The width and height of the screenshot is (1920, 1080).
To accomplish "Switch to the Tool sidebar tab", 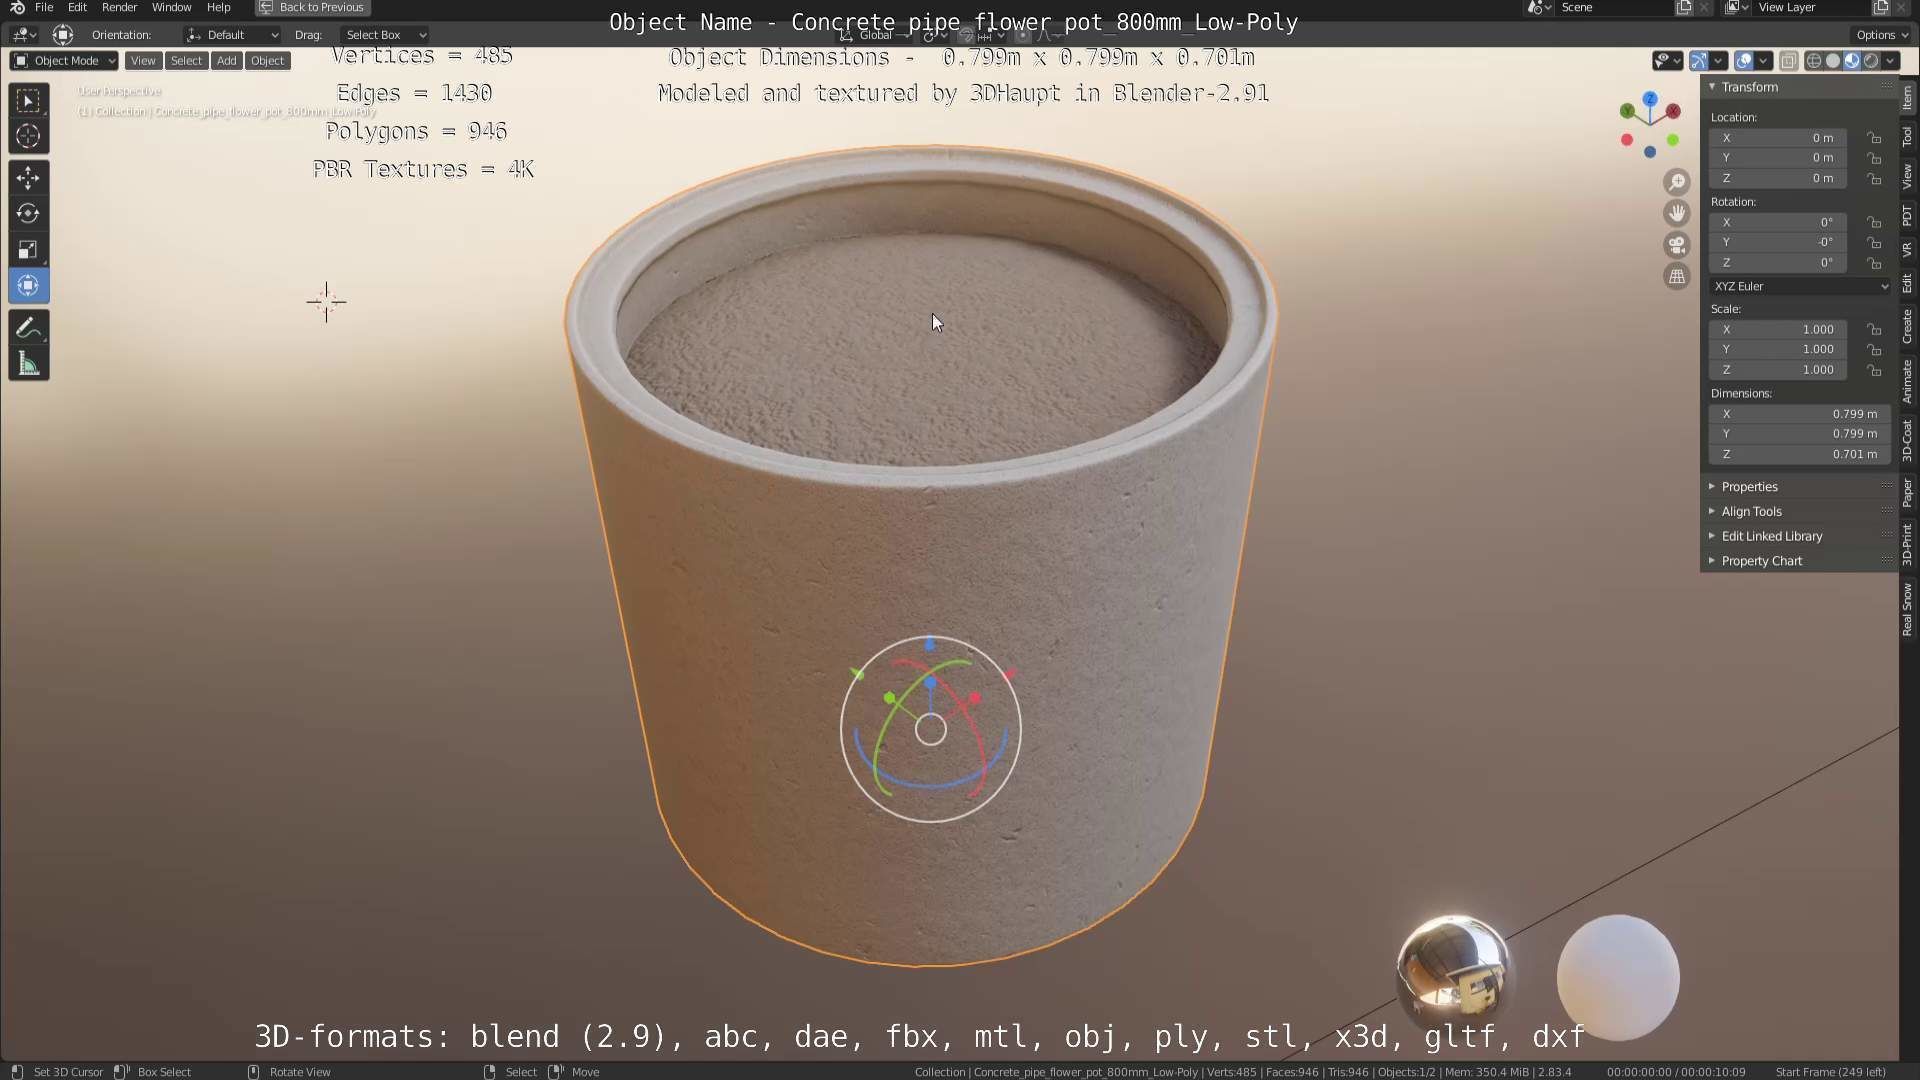I will 1908,135.
